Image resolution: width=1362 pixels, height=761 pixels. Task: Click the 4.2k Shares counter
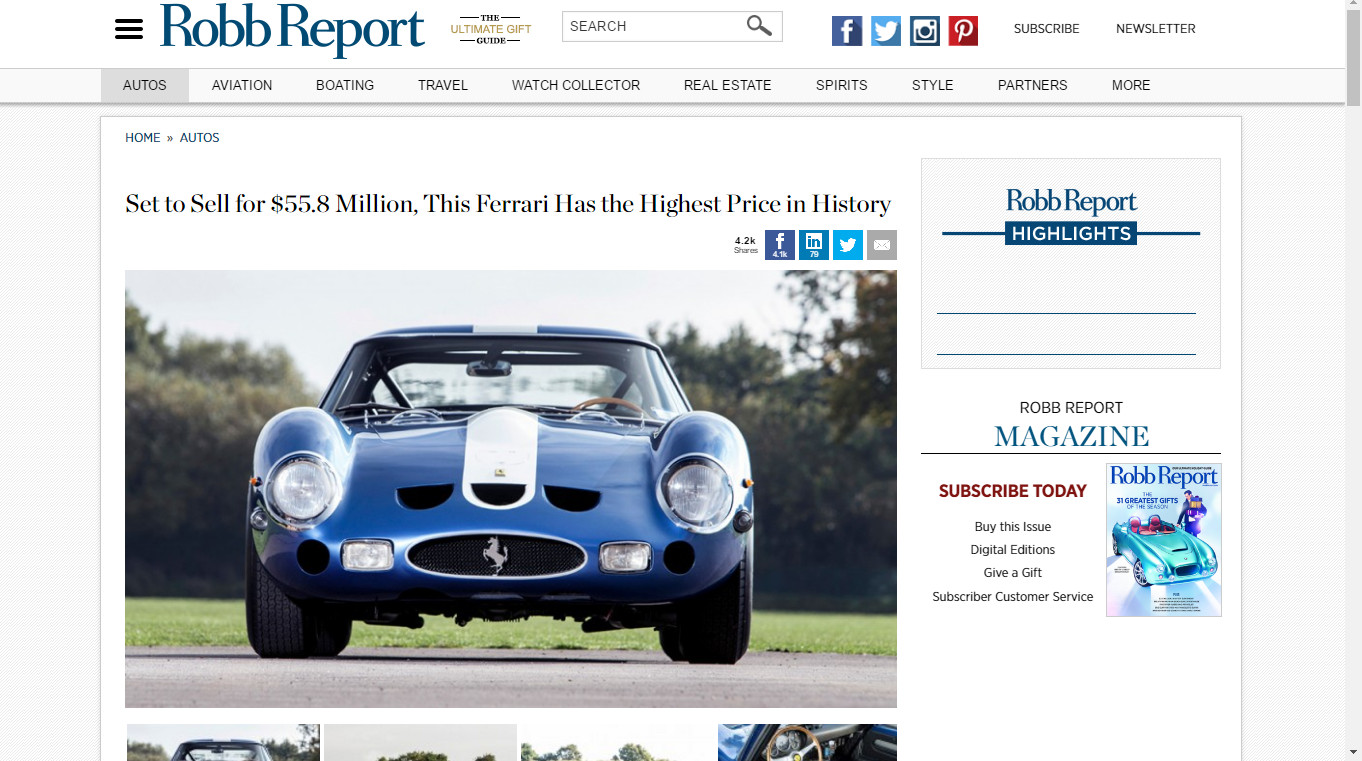click(746, 245)
